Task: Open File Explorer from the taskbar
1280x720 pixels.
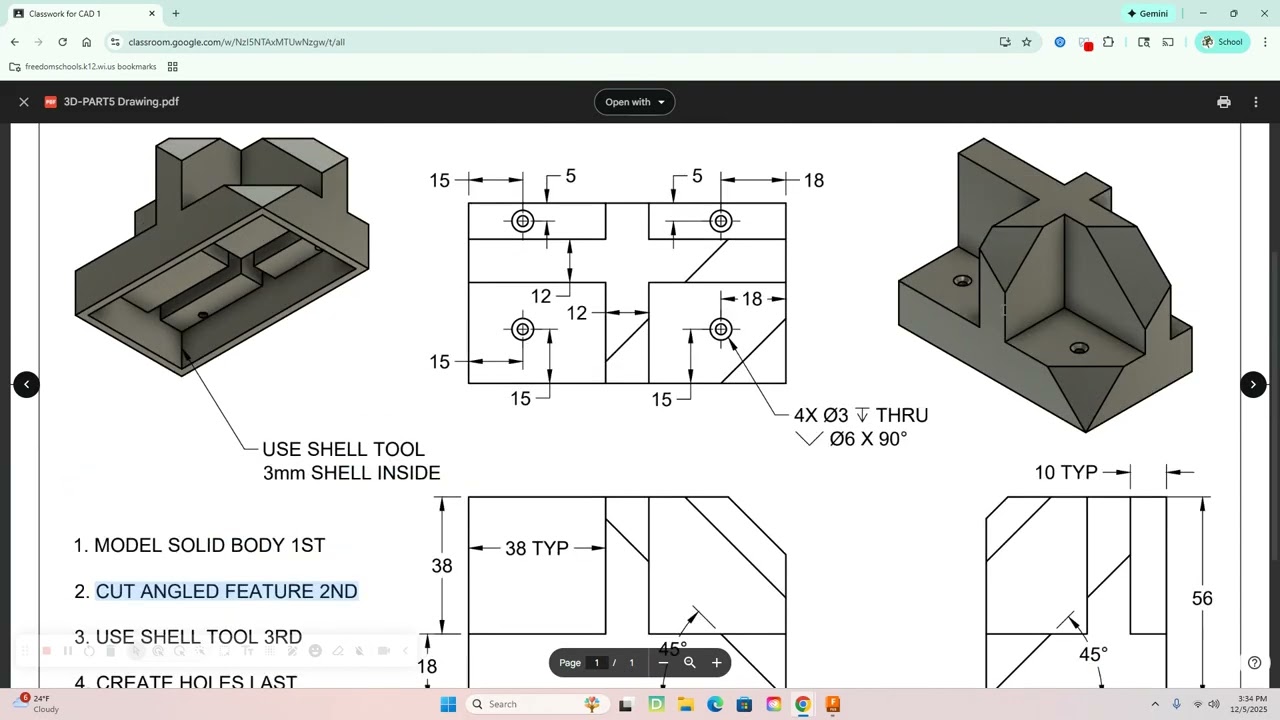Action: point(686,704)
